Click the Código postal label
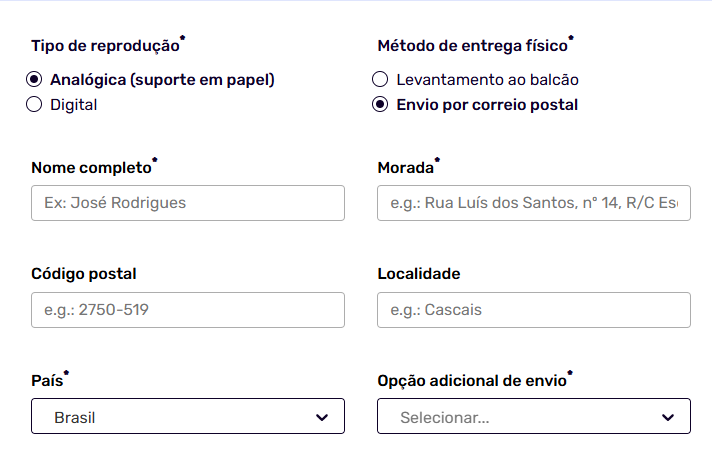712x458 pixels. pos(84,273)
